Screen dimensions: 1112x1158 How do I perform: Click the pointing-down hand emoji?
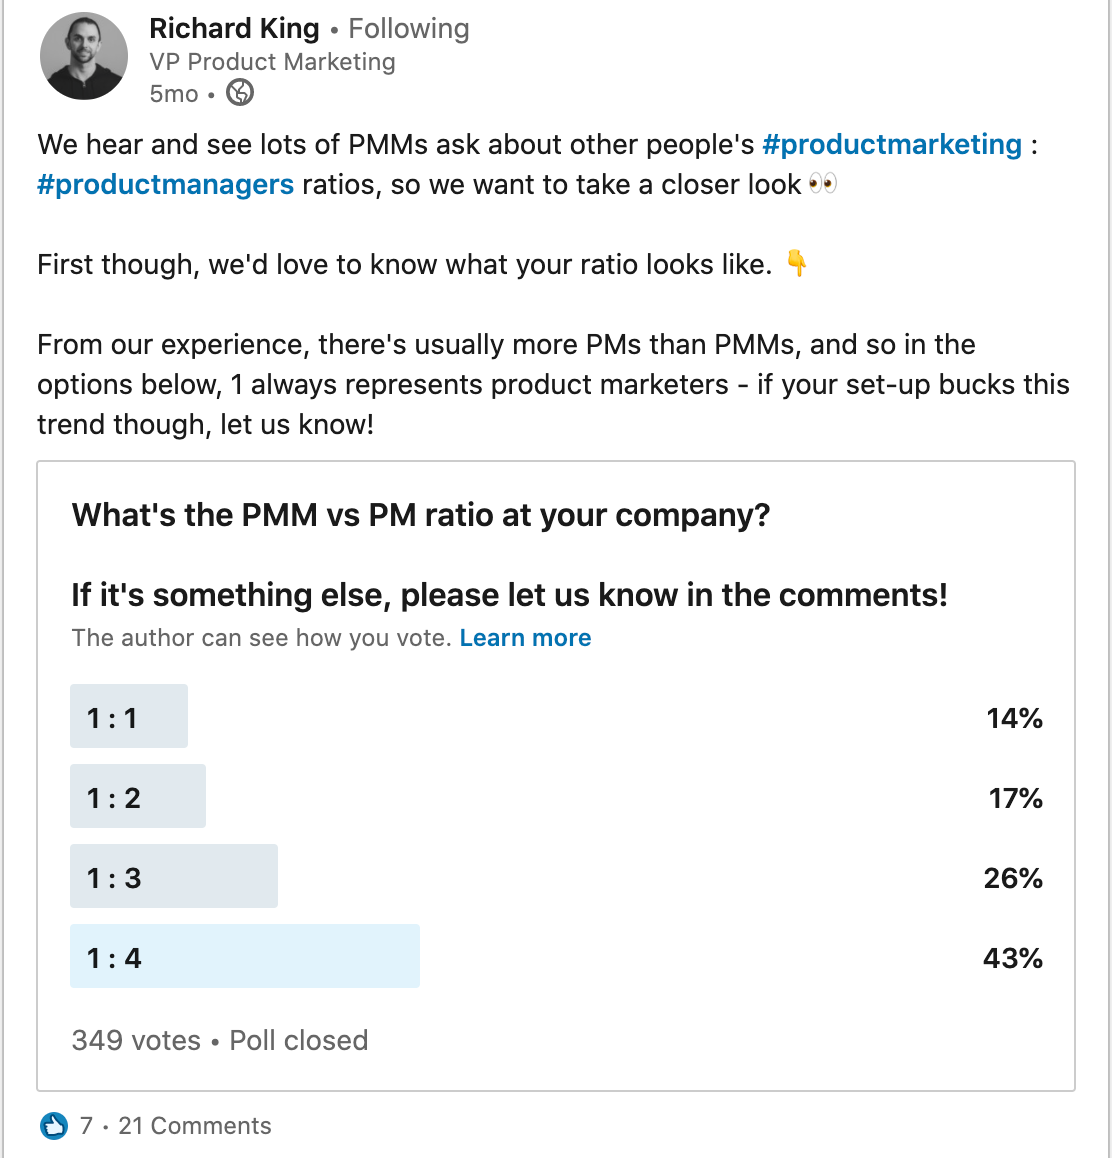[x=796, y=264]
